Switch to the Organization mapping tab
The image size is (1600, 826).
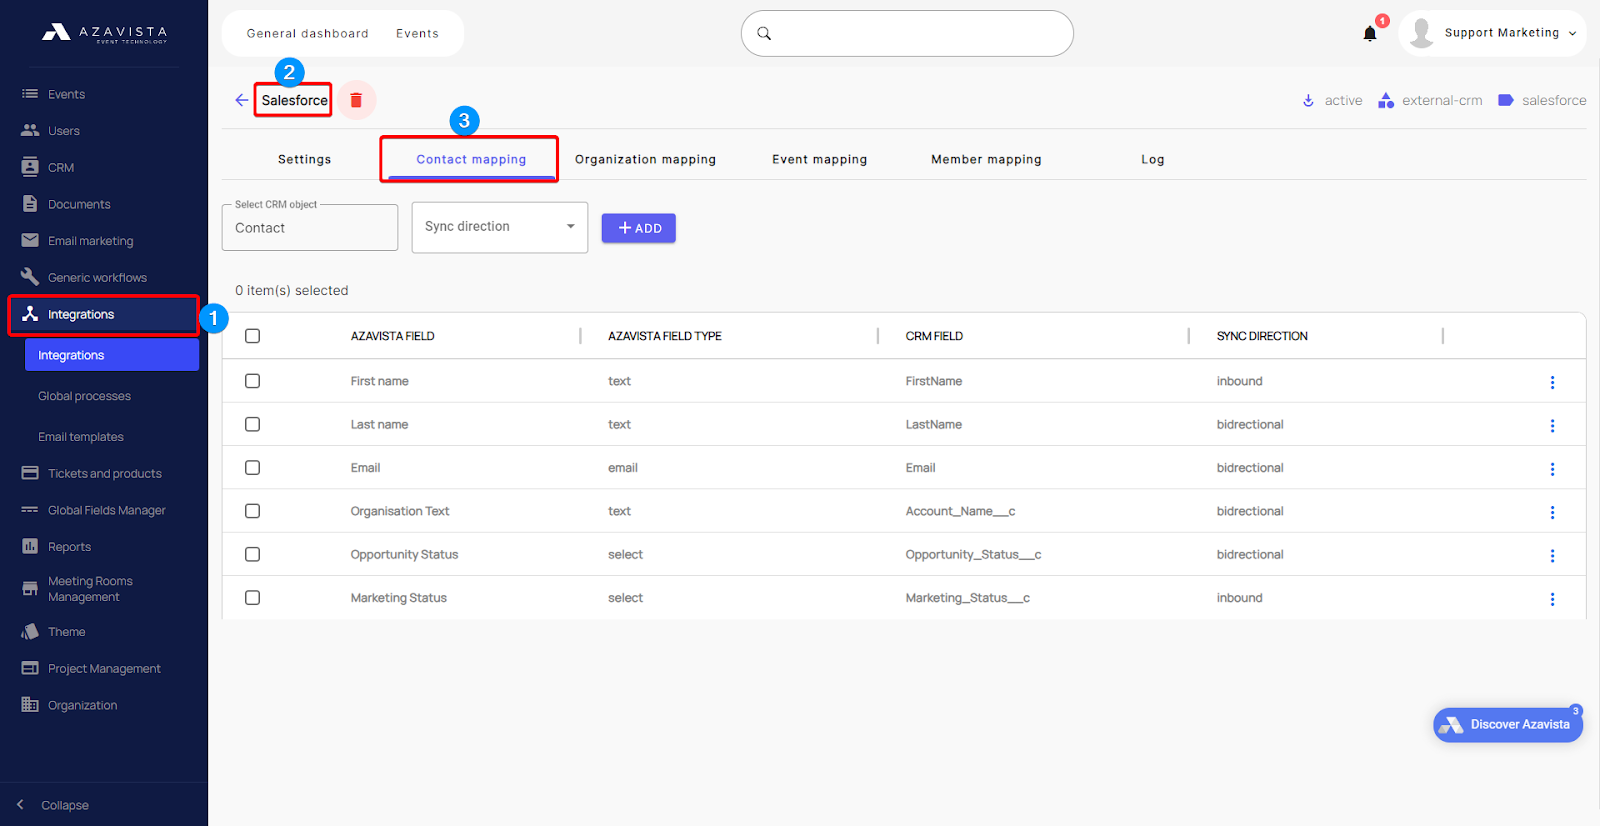pyautogui.click(x=645, y=159)
